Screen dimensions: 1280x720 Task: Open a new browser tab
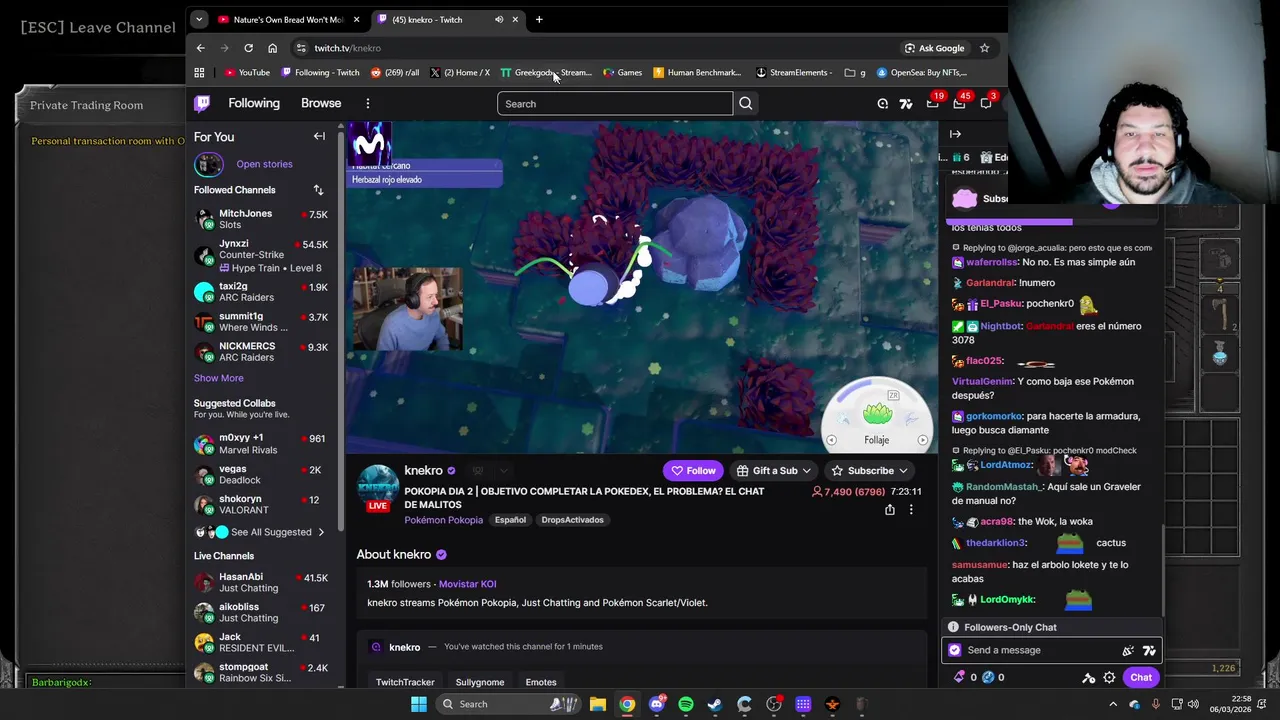pos(539,19)
